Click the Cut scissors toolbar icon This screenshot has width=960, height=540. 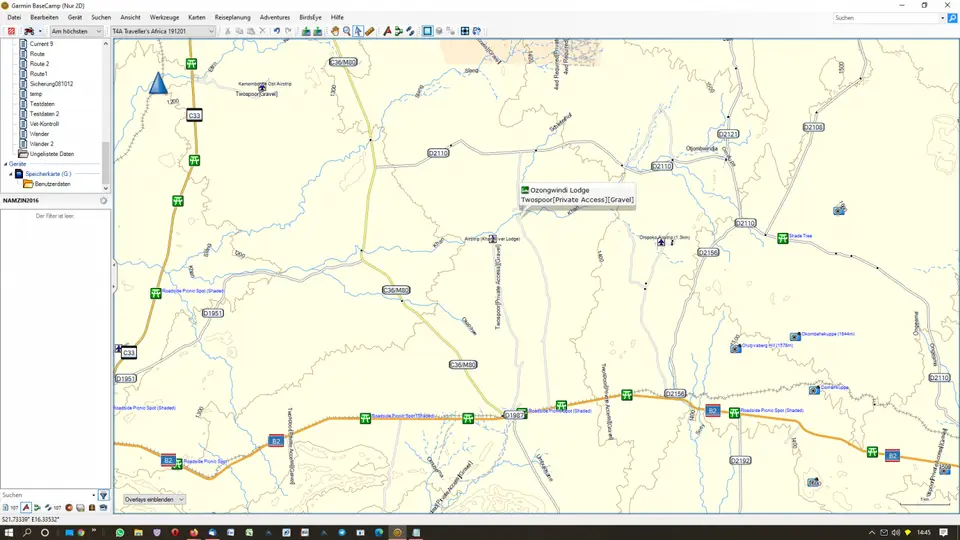coord(228,31)
